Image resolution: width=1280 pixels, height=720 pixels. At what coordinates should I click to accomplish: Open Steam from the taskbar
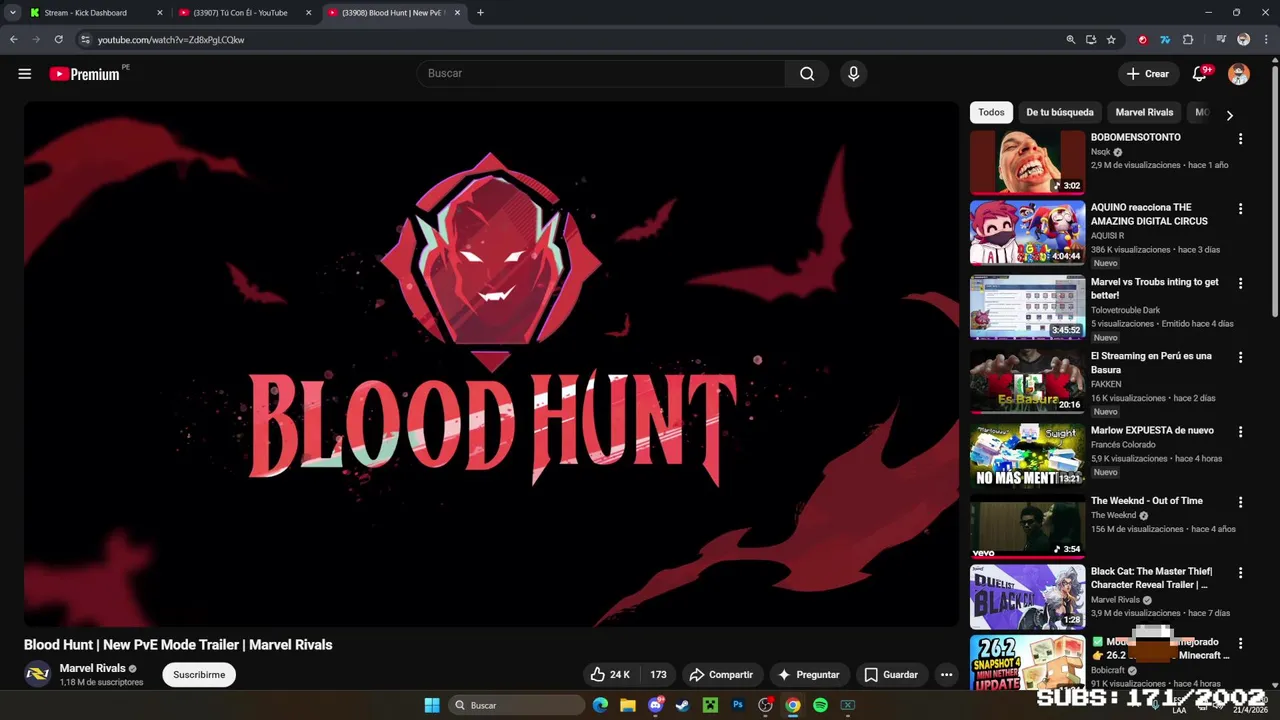coord(682,705)
